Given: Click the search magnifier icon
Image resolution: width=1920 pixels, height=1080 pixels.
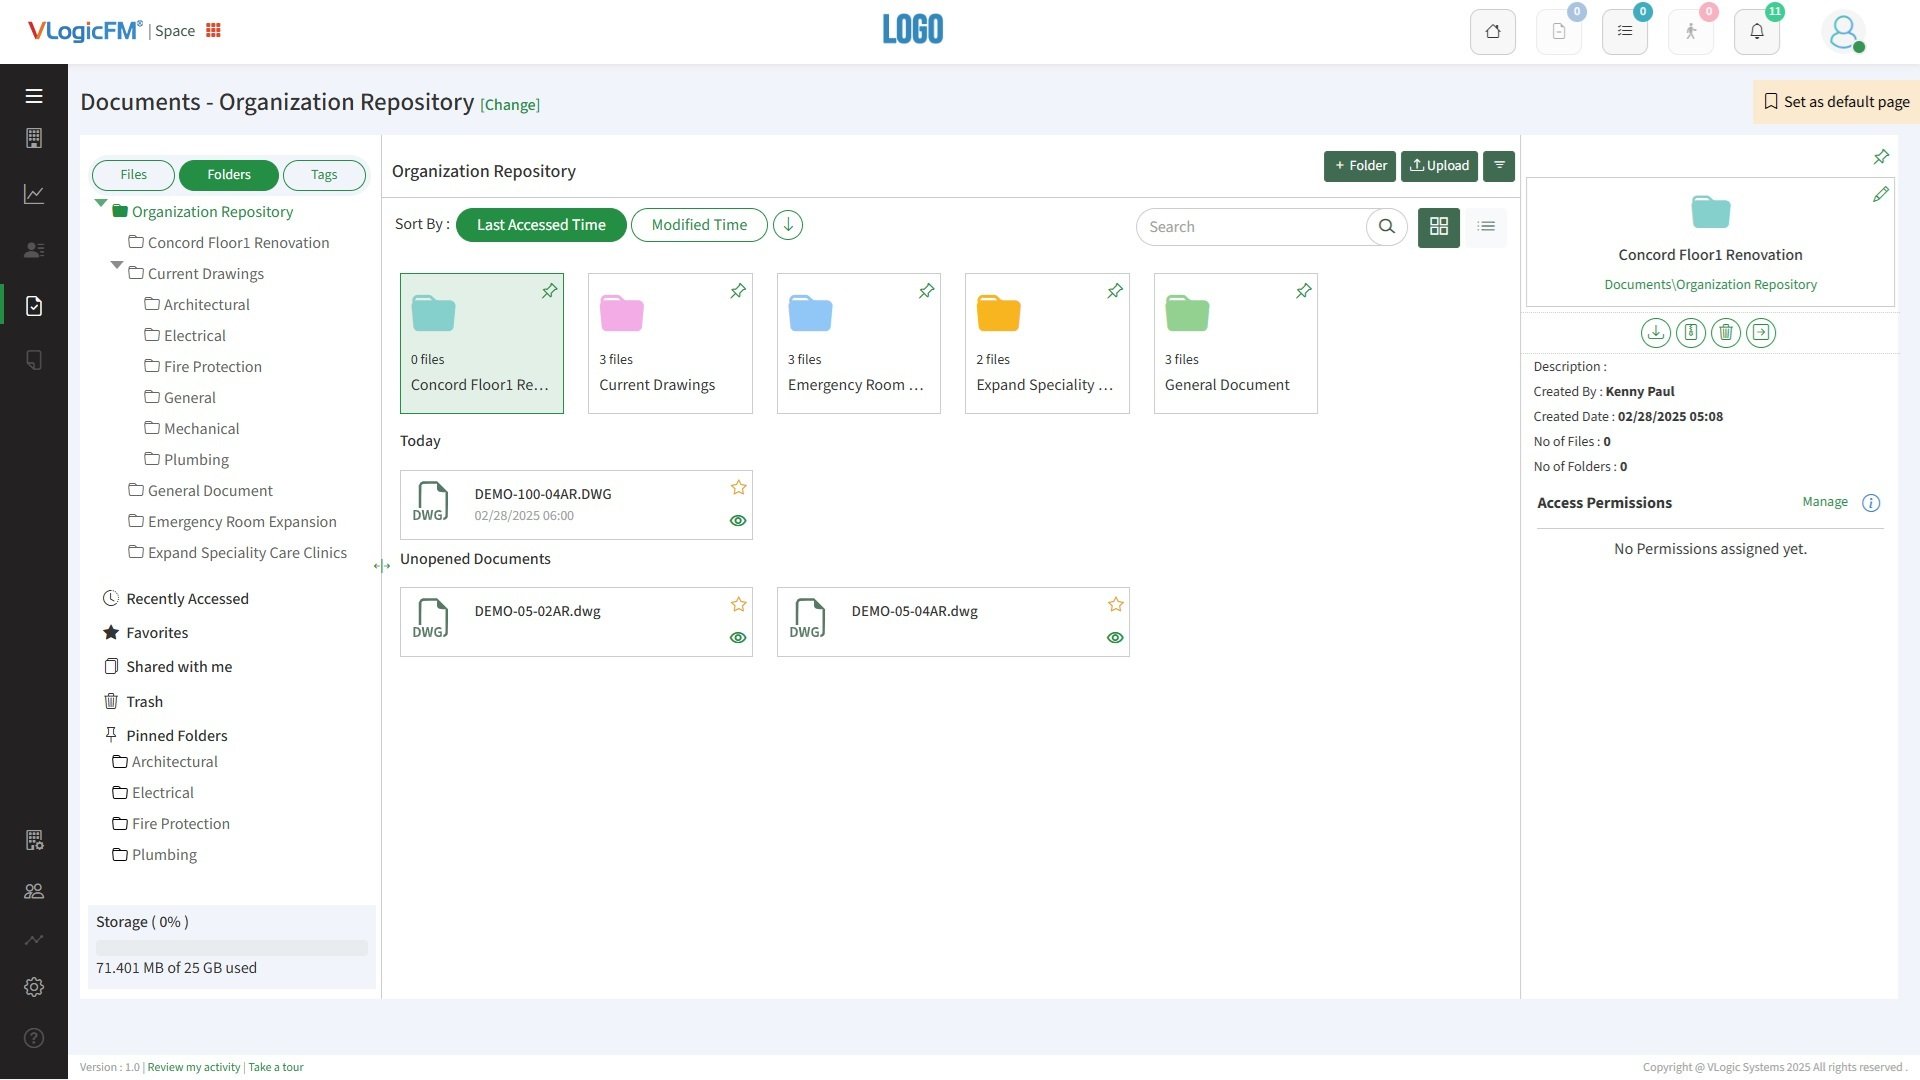Looking at the screenshot, I should tap(1386, 227).
